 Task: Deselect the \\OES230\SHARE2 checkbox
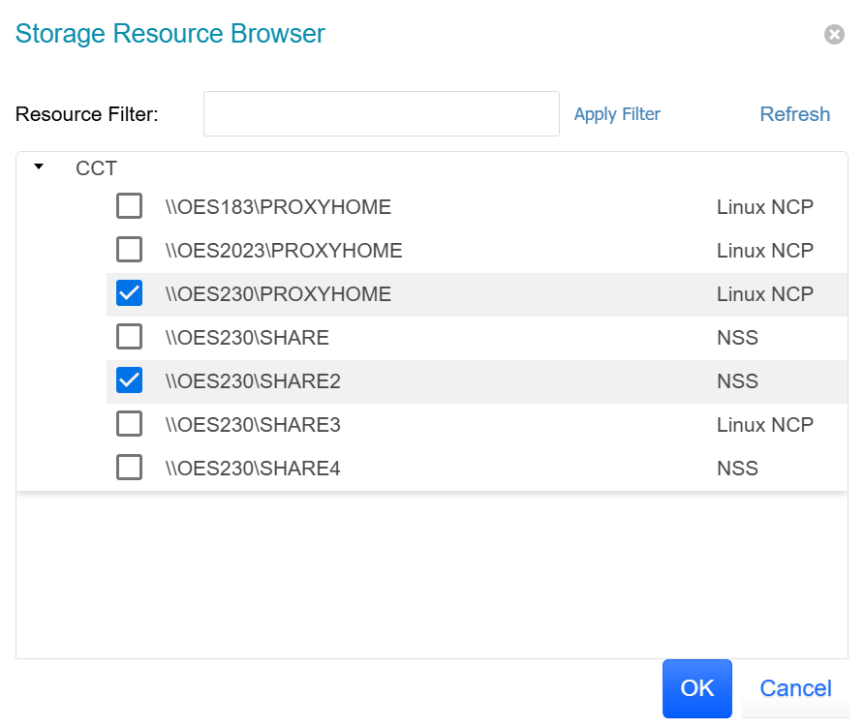pos(129,381)
